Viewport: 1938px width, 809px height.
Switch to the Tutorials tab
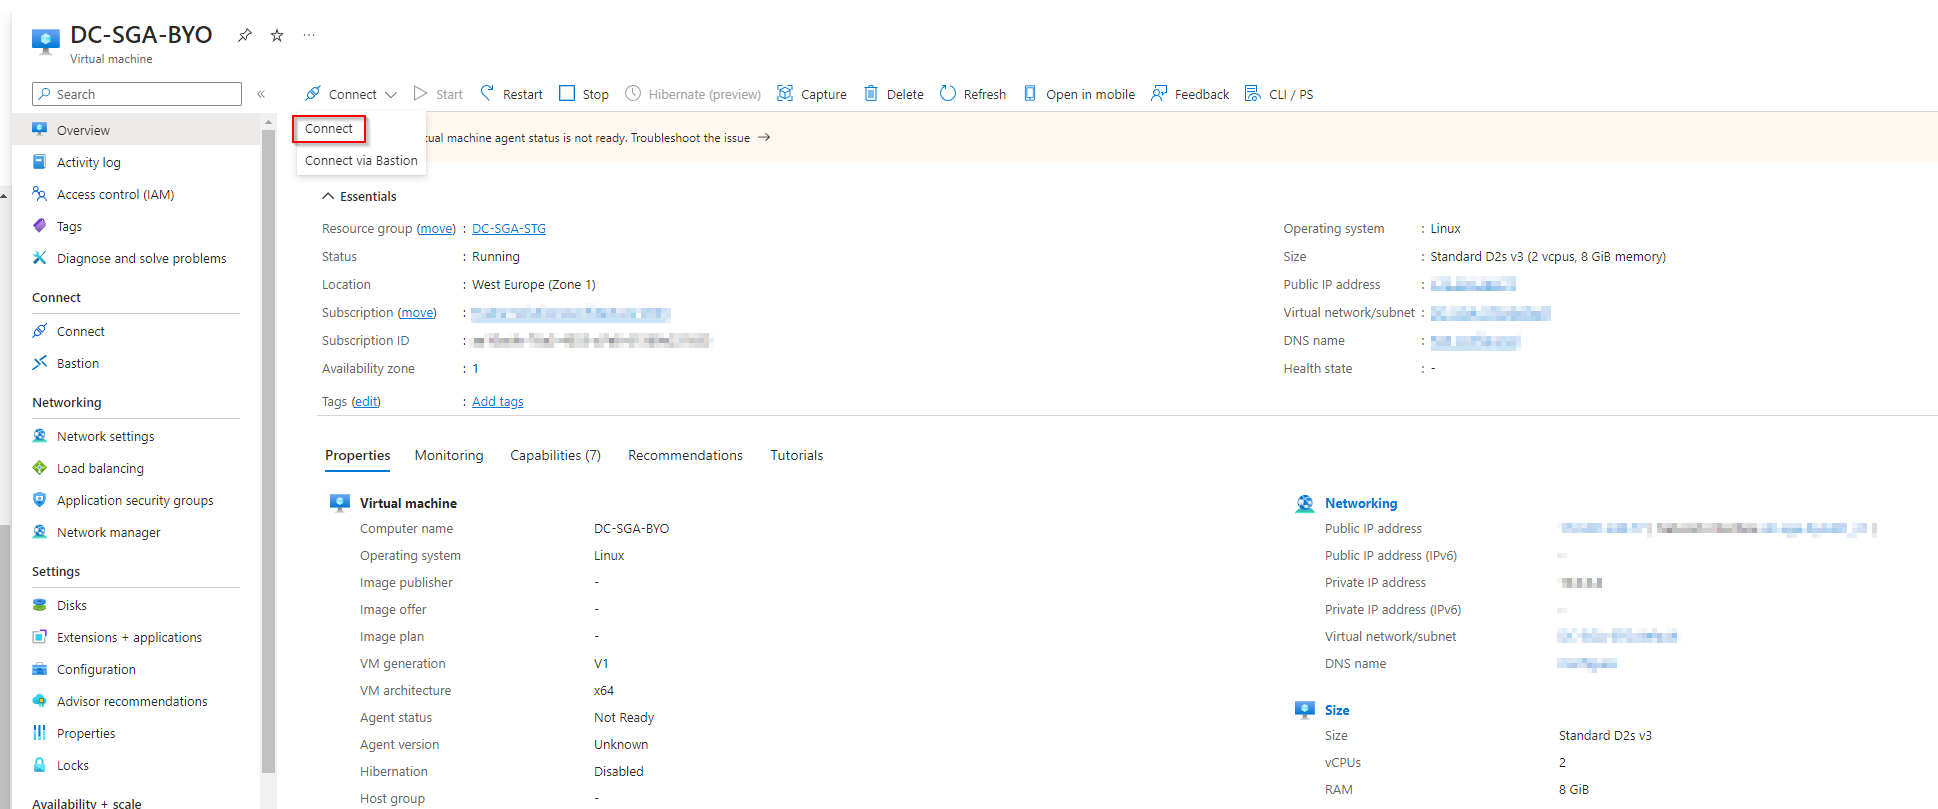(x=797, y=456)
